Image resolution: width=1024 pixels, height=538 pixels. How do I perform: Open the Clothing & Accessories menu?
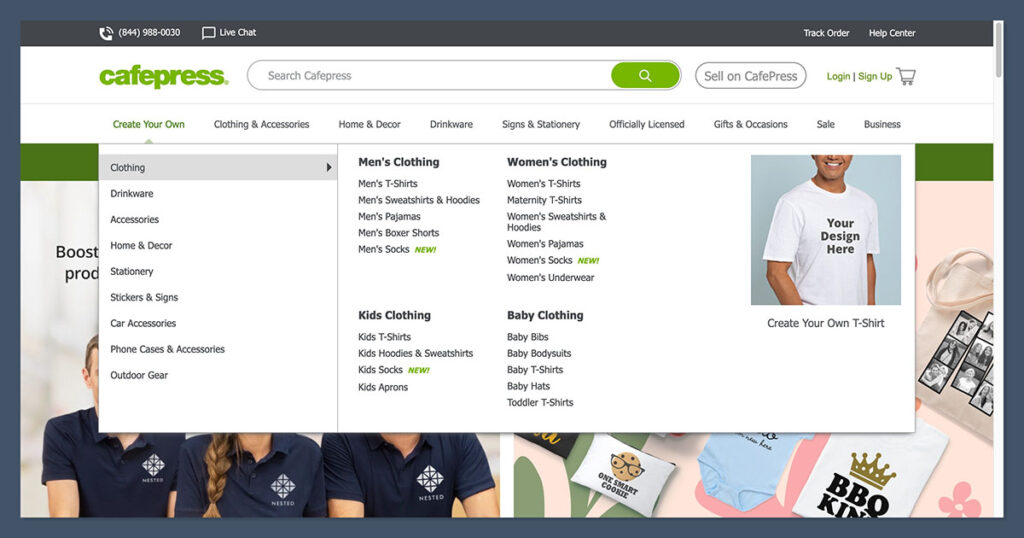click(x=261, y=125)
